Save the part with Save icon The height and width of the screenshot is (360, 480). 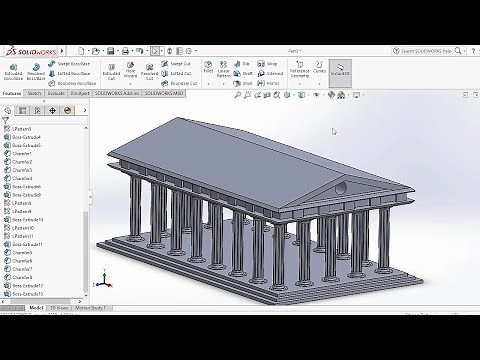click(110, 51)
